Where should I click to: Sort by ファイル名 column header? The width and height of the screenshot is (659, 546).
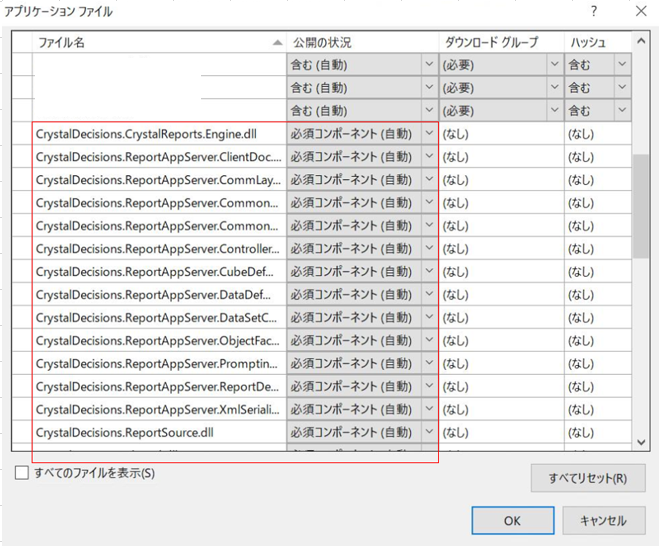[159, 42]
